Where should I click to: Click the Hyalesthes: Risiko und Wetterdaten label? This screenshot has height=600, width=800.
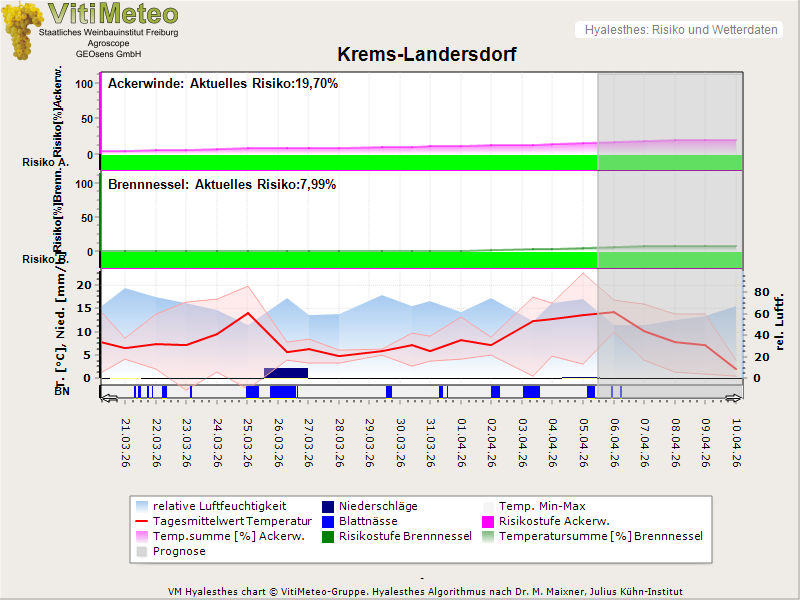point(680,30)
